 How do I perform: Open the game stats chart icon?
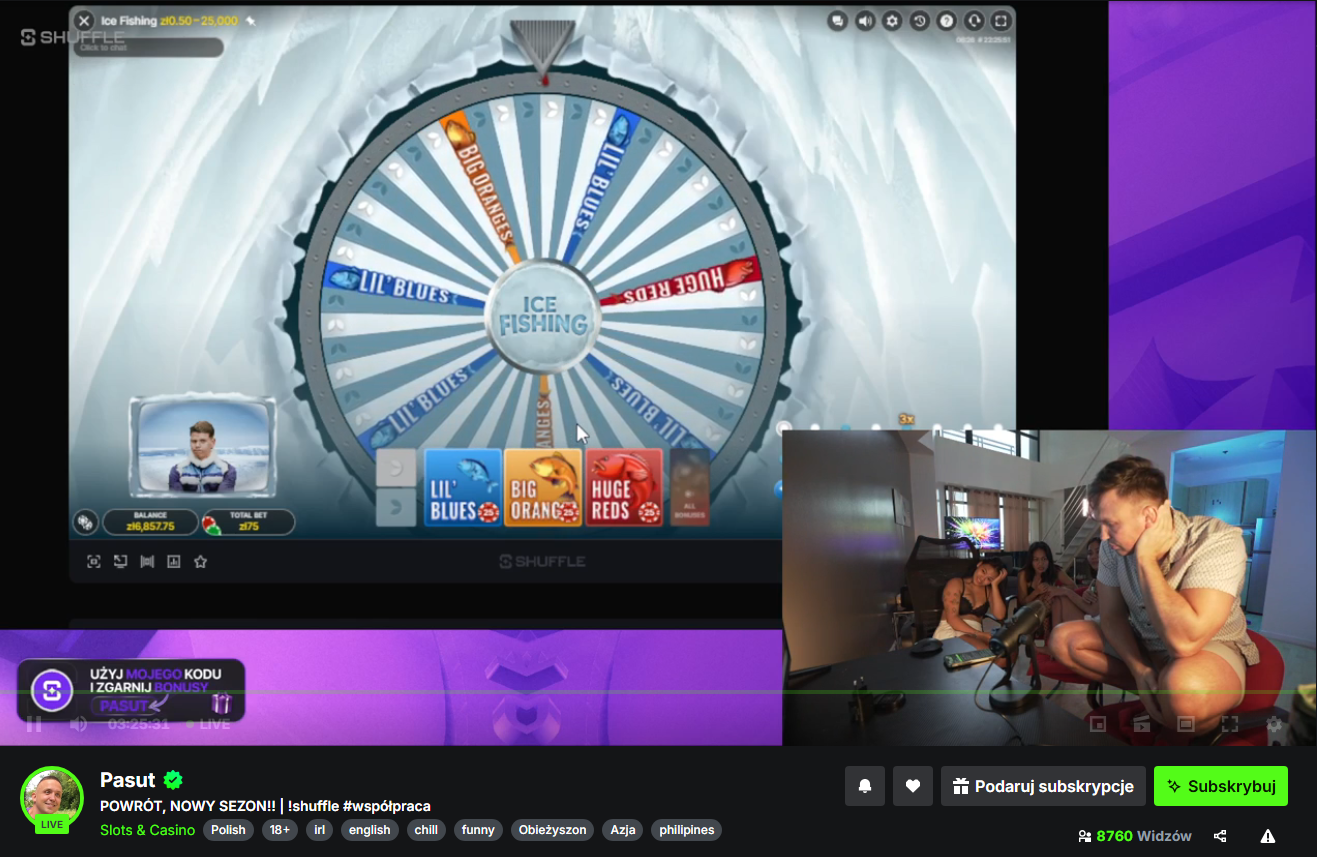tap(174, 562)
